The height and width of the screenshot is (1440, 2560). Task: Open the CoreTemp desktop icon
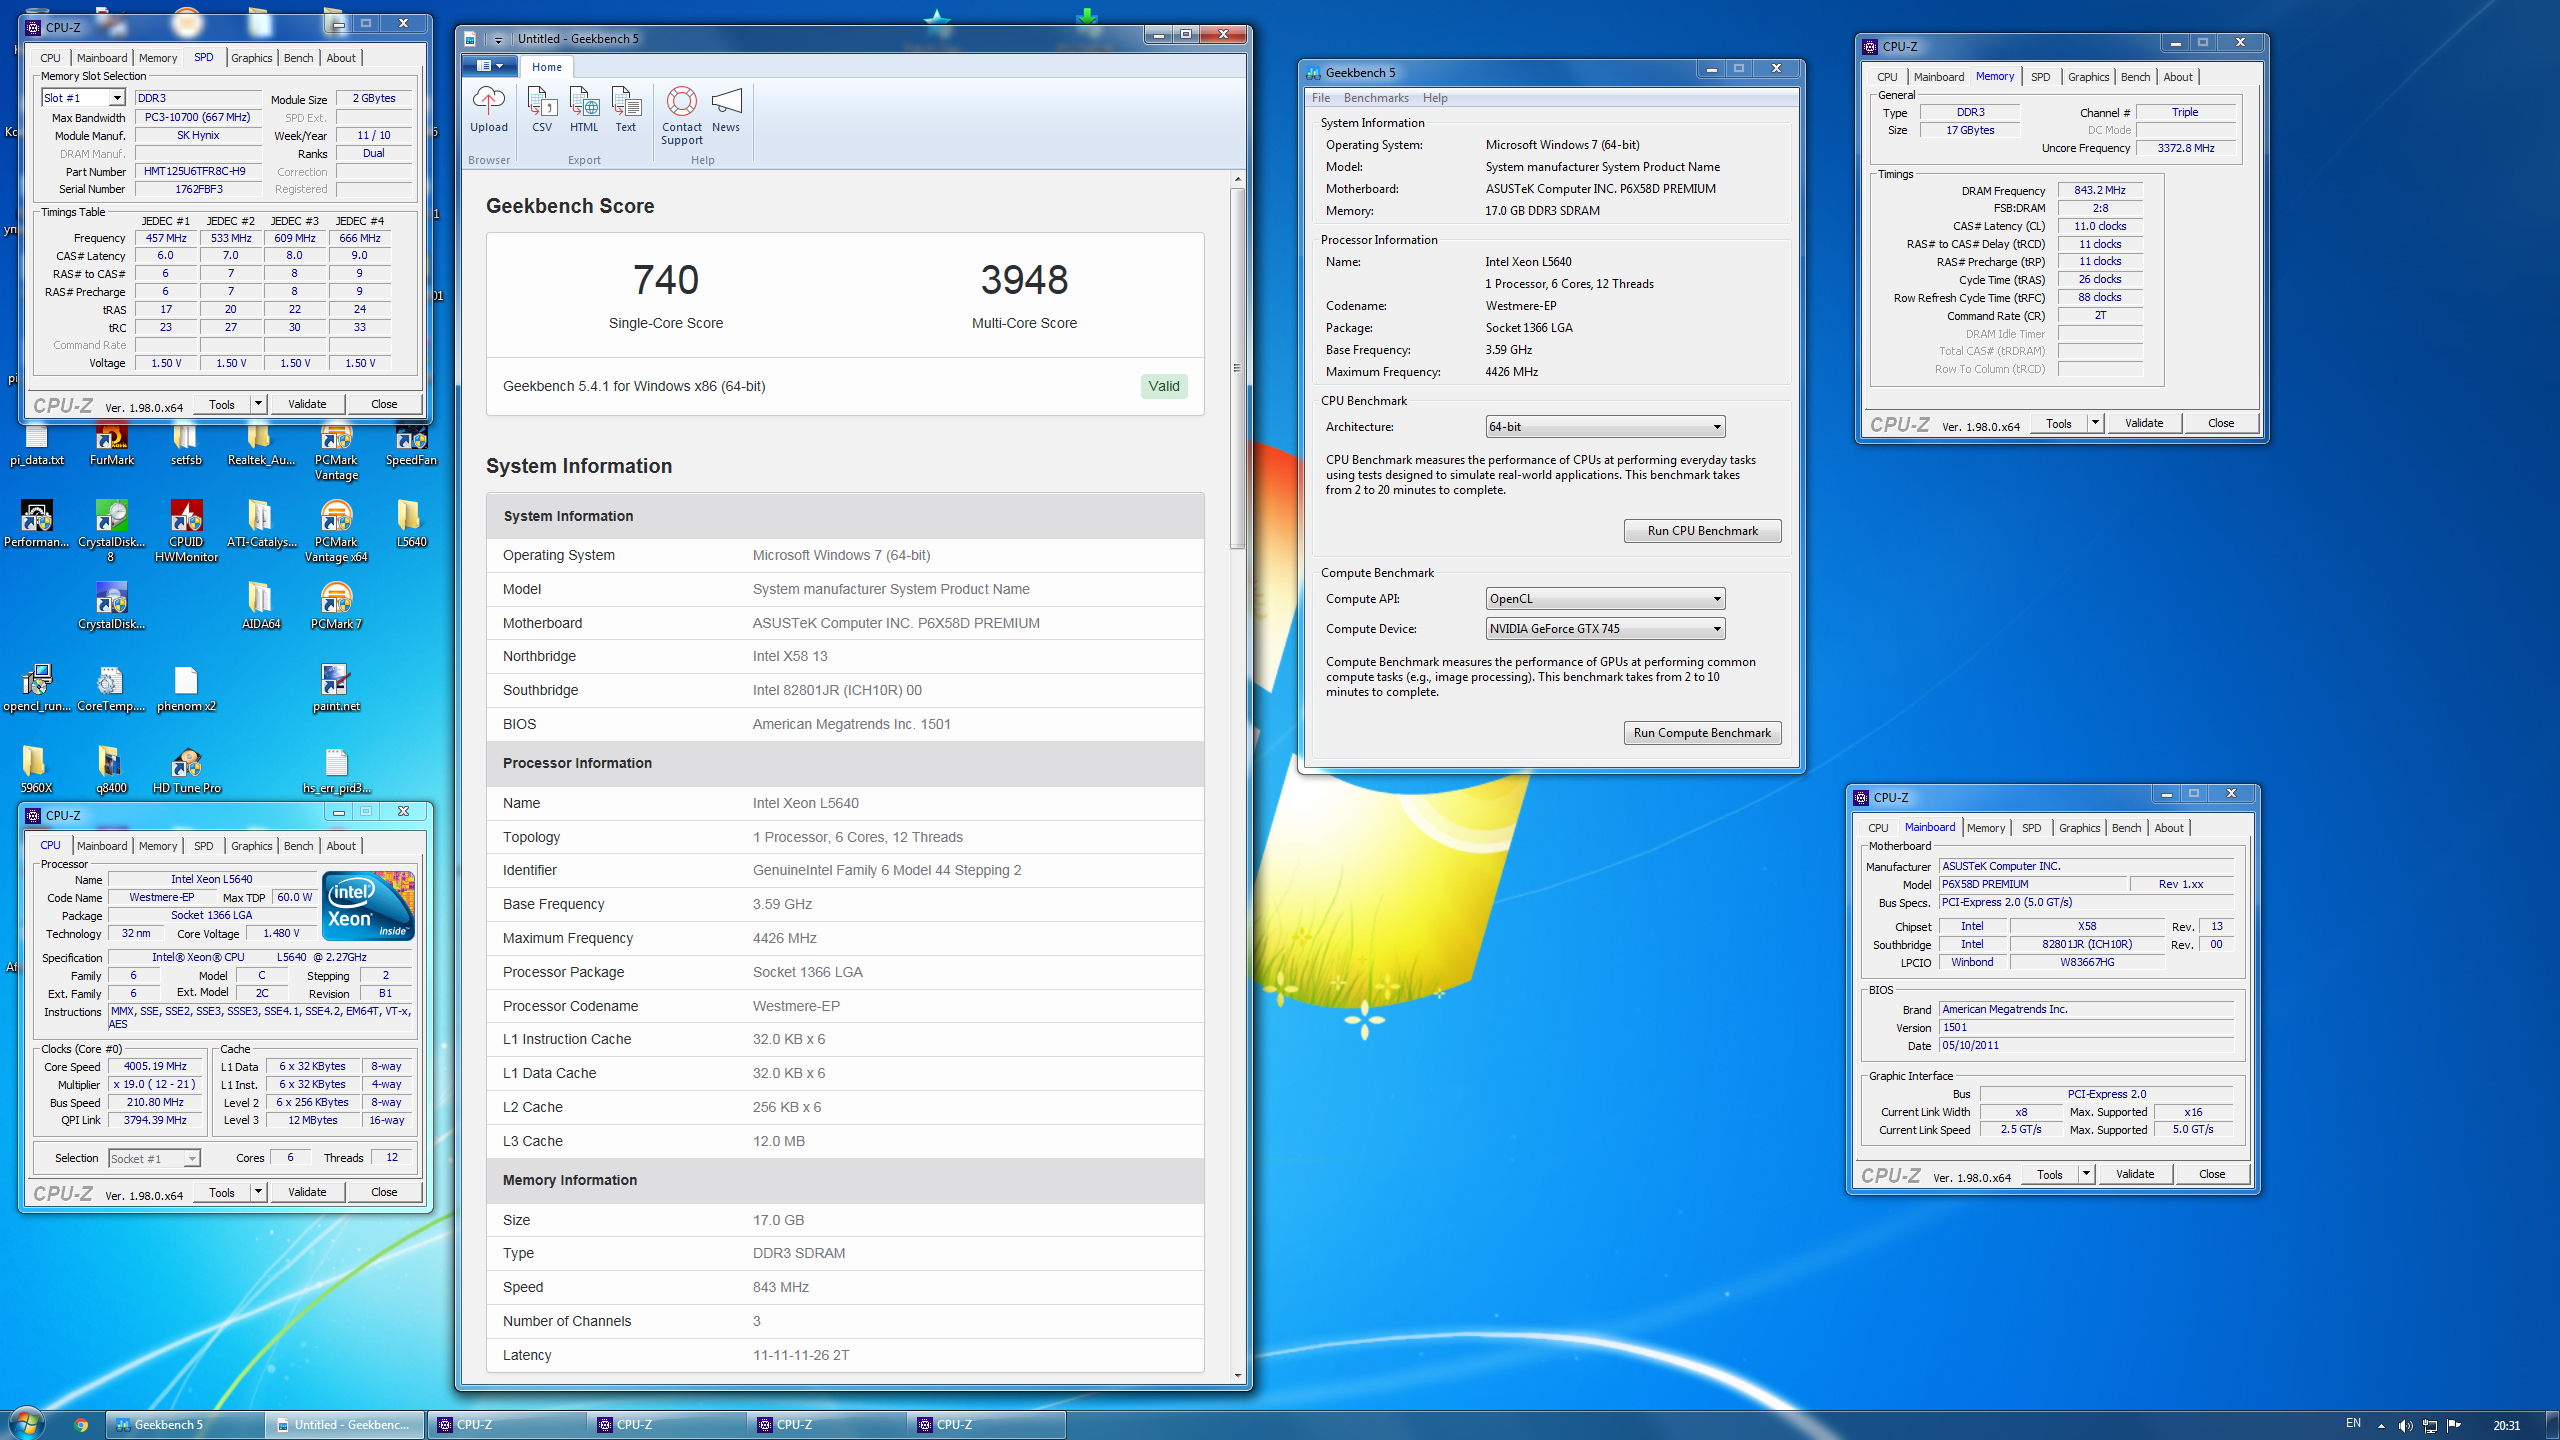pyautogui.click(x=111, y=689)
